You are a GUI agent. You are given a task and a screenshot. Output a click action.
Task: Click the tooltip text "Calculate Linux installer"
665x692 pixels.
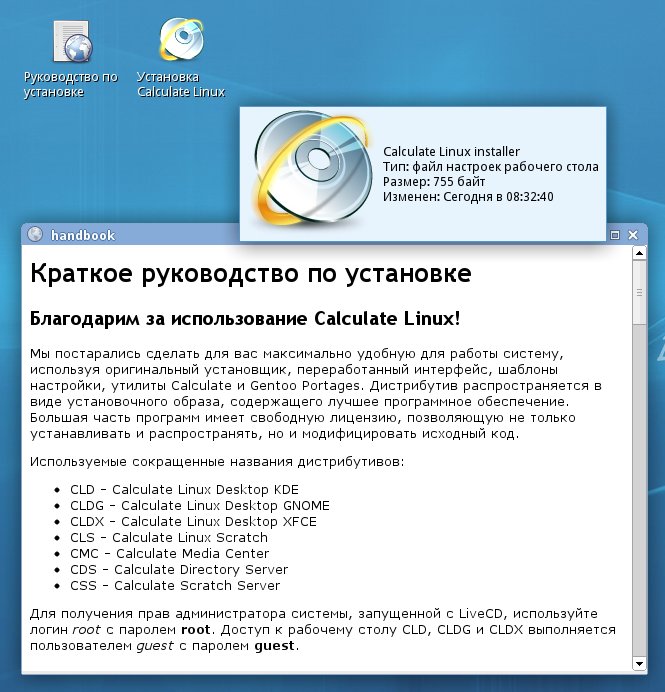451,151
